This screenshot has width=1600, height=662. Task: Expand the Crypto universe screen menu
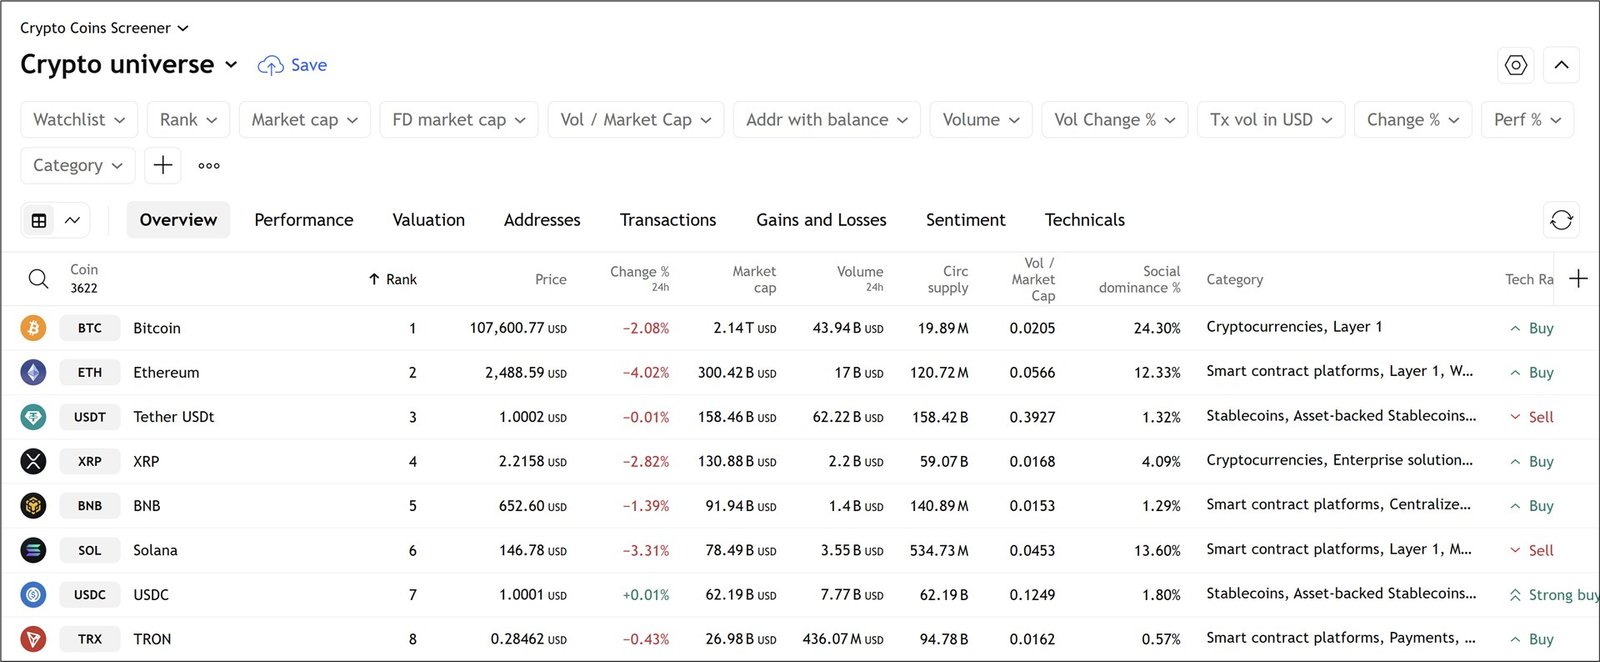[x=129, y=64]
